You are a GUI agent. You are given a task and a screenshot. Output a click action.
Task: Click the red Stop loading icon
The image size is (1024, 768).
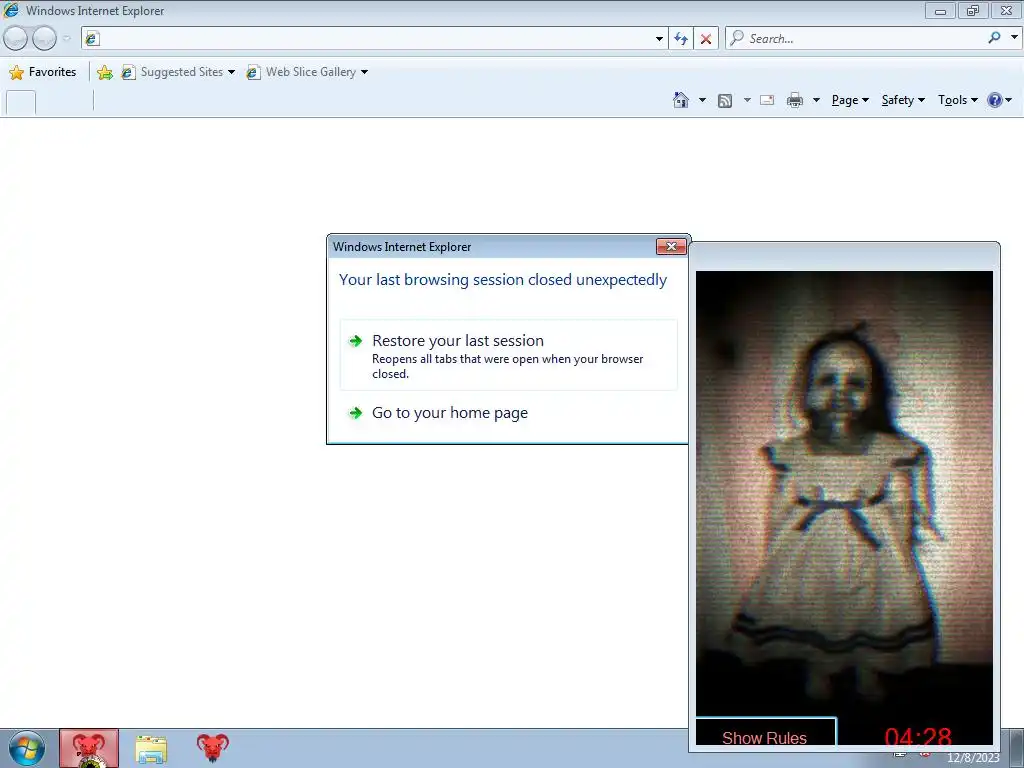click(x=706, y=39)
